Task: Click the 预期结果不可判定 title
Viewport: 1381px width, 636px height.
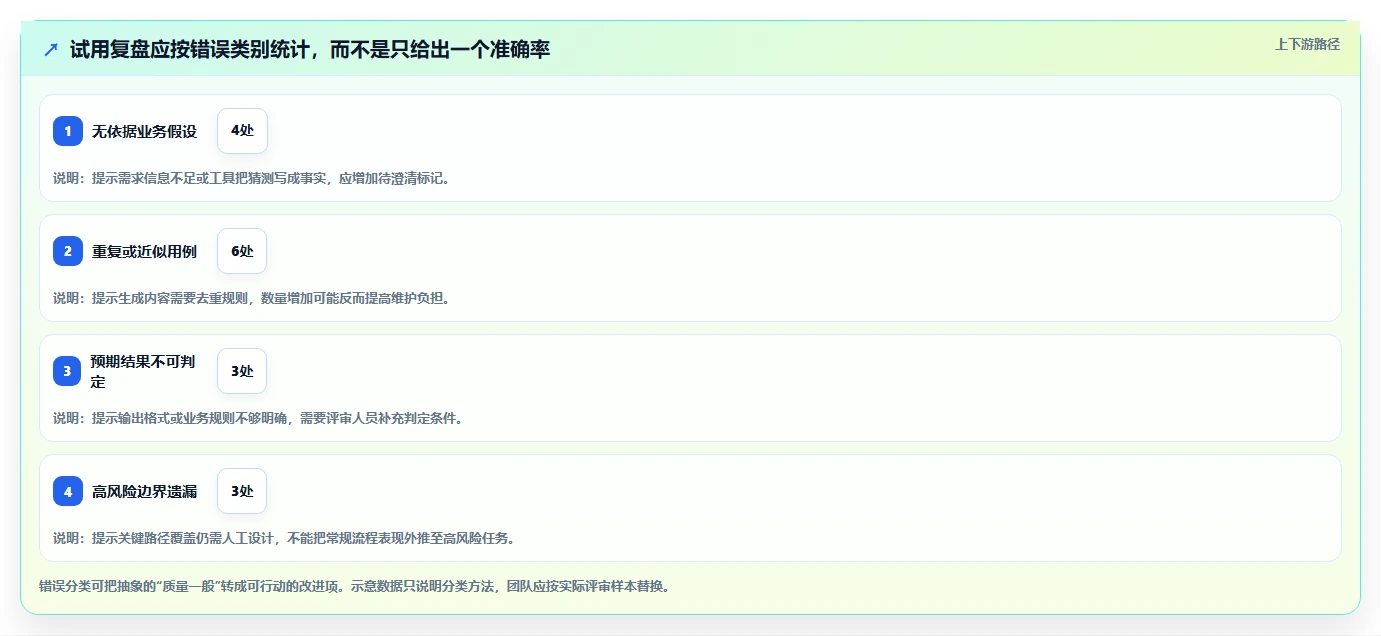Action: (x=143, y=371)
